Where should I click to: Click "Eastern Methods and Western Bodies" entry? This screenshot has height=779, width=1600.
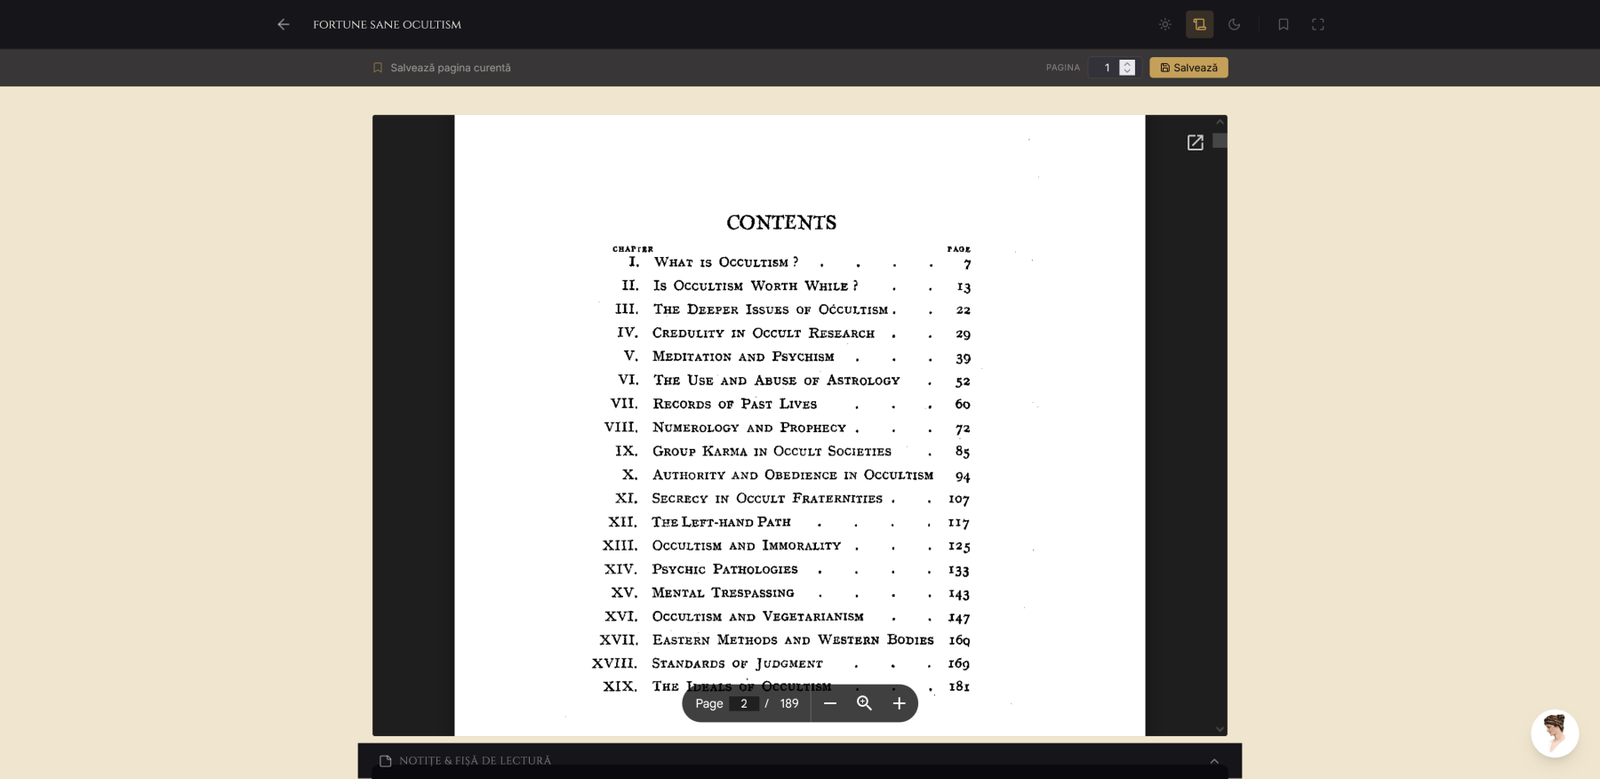click(x=793, y=640)
